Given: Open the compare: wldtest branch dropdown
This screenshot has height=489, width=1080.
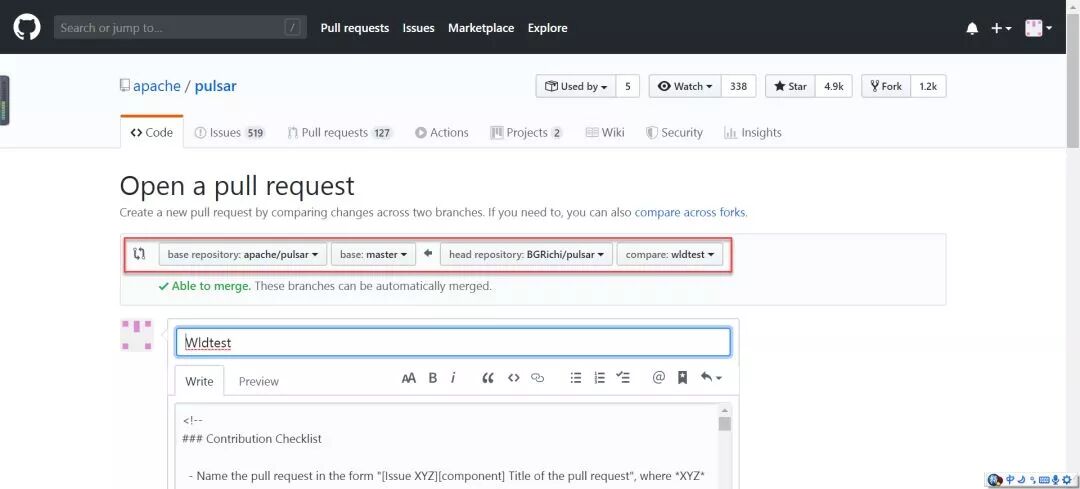Looking at the screenshot, I should pos(669,254).
